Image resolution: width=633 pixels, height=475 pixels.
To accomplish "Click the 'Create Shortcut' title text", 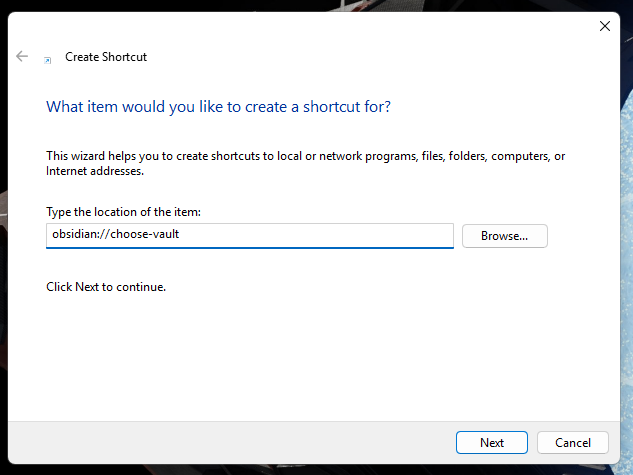I will [106, 57].
